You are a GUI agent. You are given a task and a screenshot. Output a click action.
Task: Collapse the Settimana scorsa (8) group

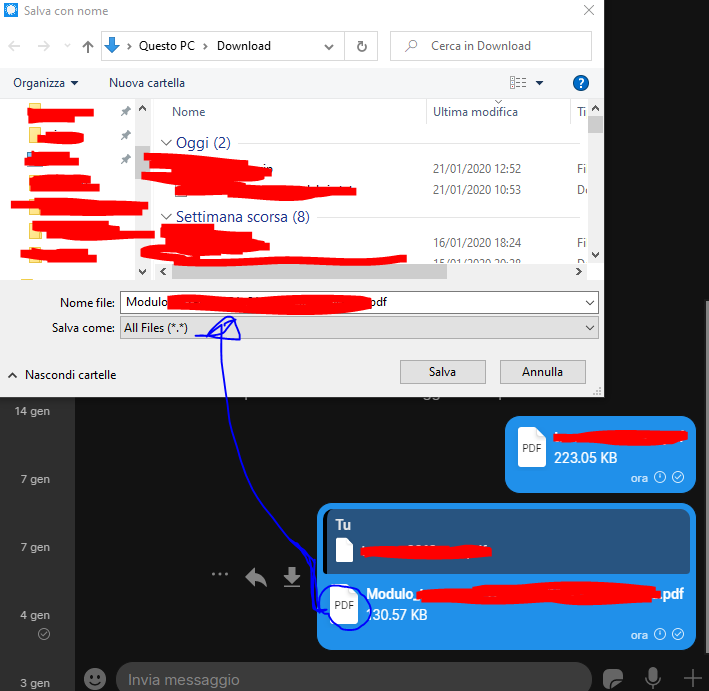click(x=166, y=217)
